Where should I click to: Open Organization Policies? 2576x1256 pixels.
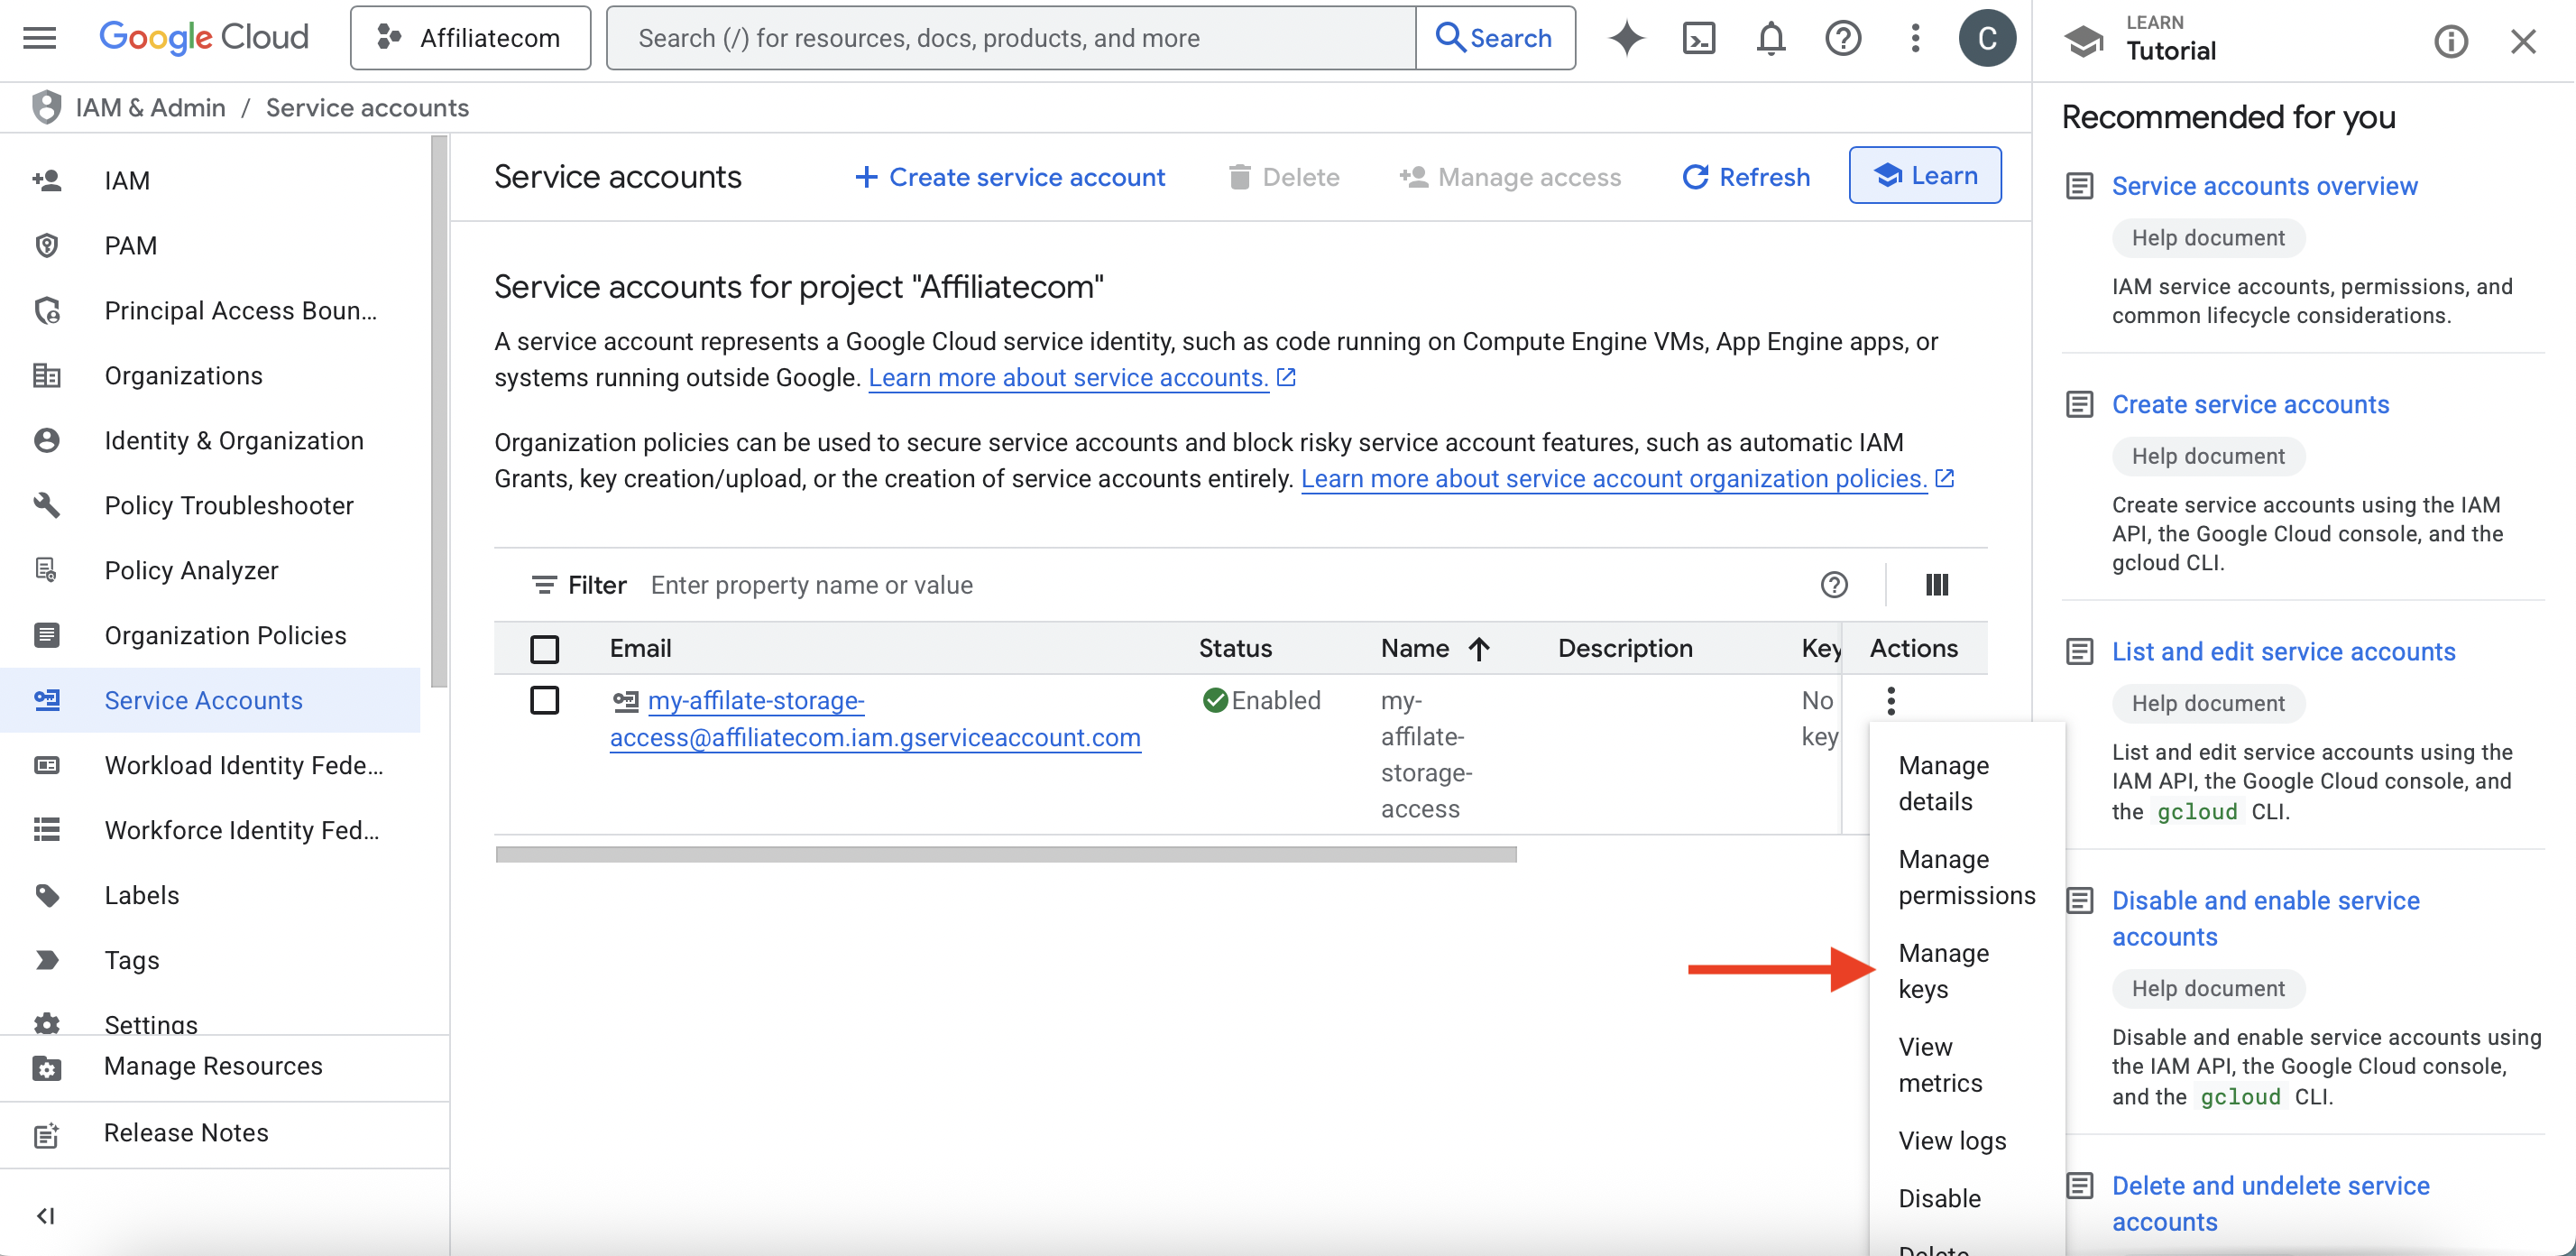click(210, 635)
